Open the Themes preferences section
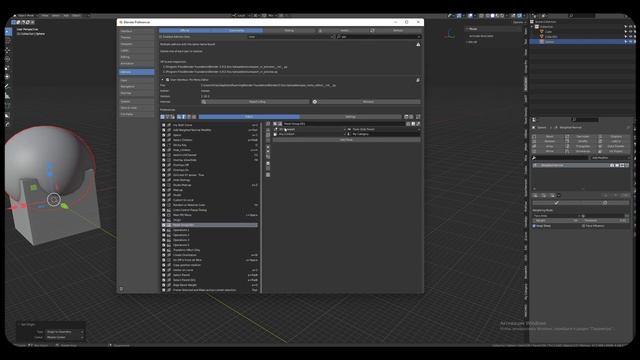The width and height of the screenshot is (640, 360). (x=136, y=38)
